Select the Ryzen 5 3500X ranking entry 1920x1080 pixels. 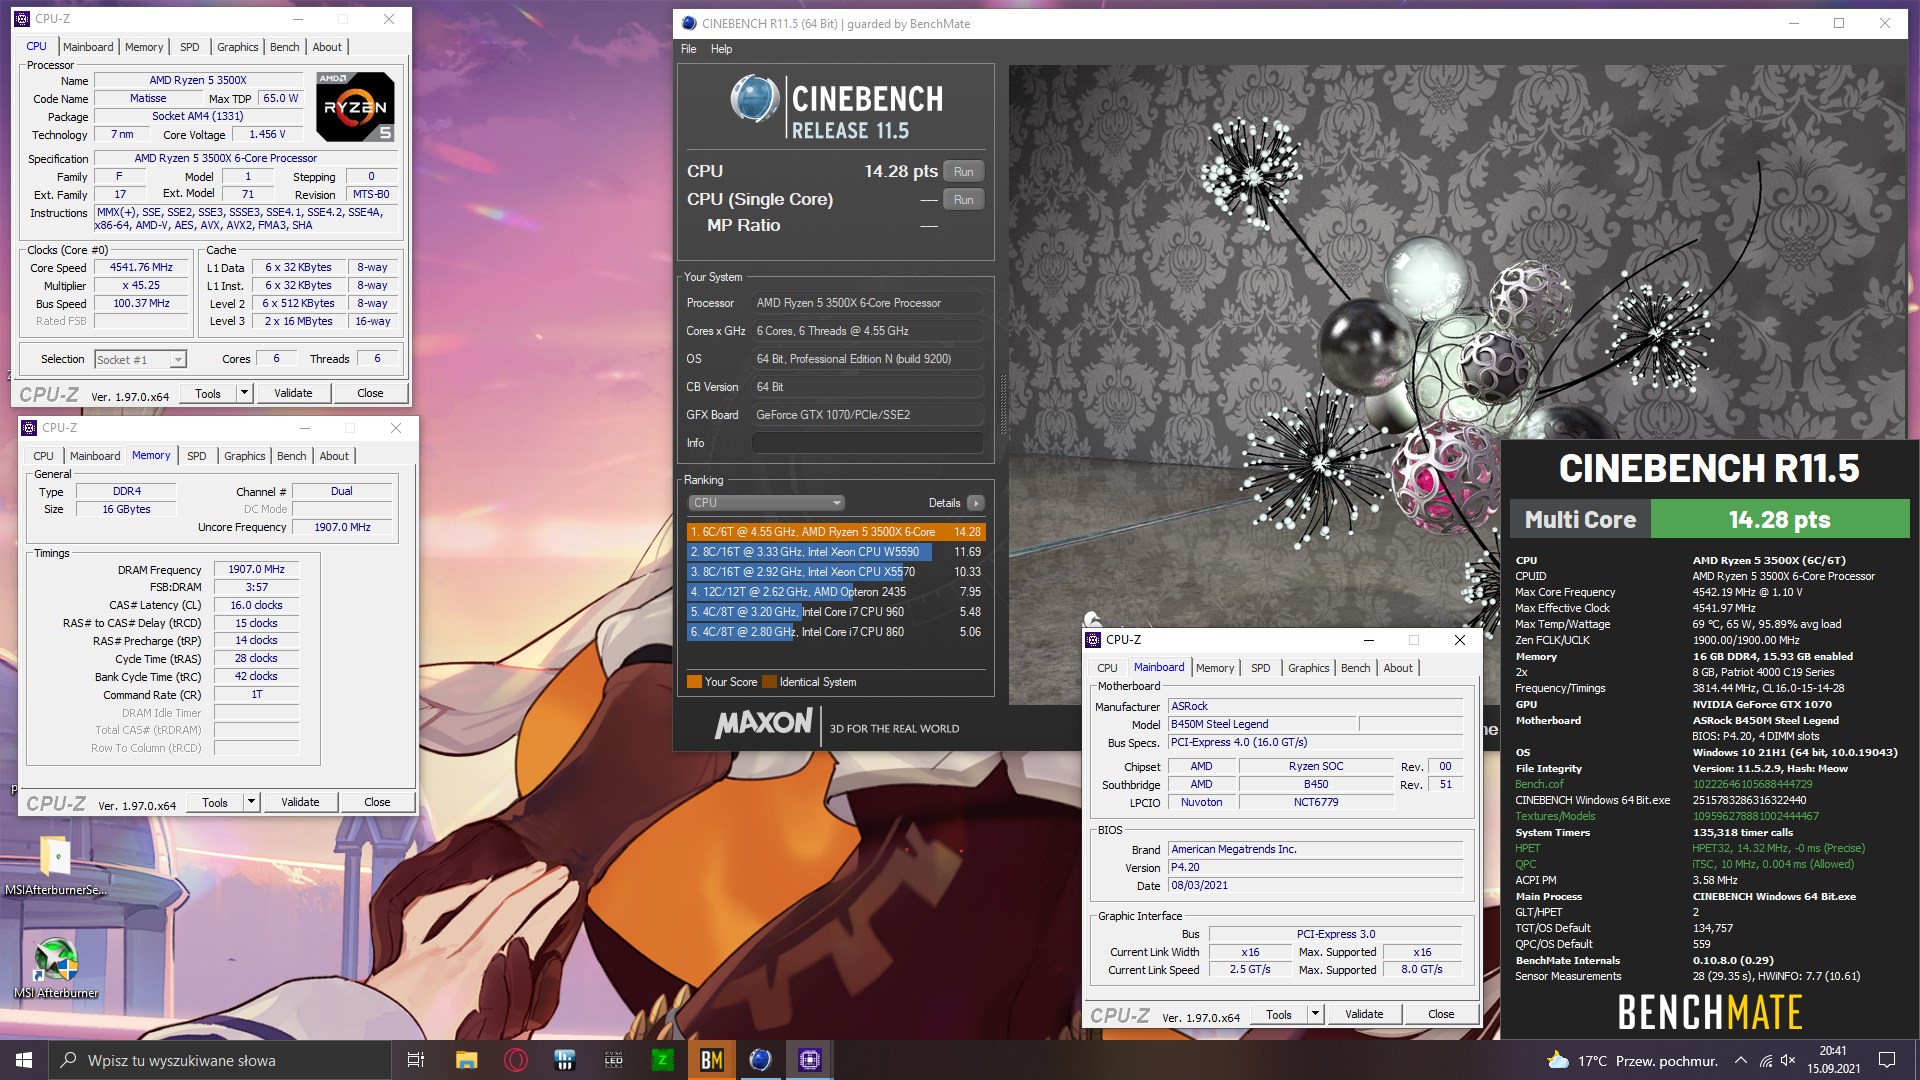coord(836,532)
